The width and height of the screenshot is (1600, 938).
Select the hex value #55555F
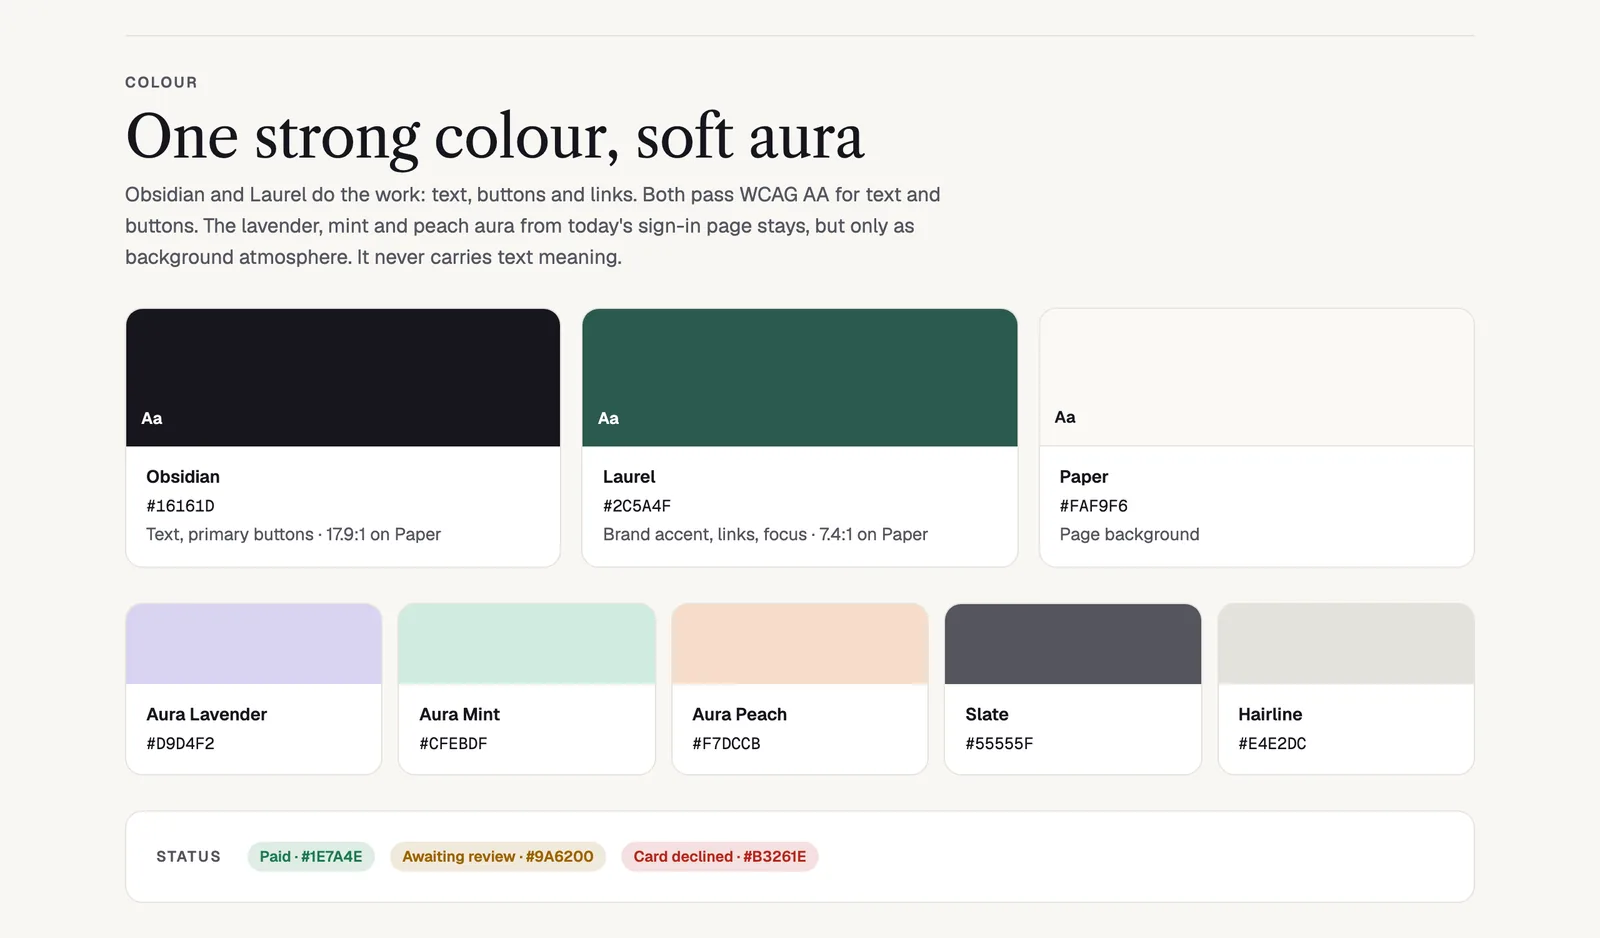coord(999,744)
